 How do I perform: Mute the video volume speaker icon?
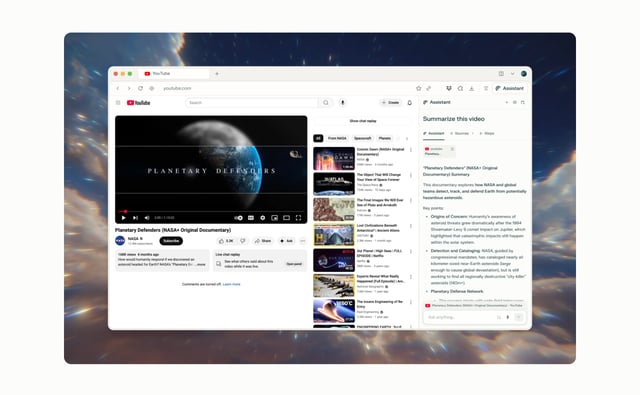[x=147, y=218]
